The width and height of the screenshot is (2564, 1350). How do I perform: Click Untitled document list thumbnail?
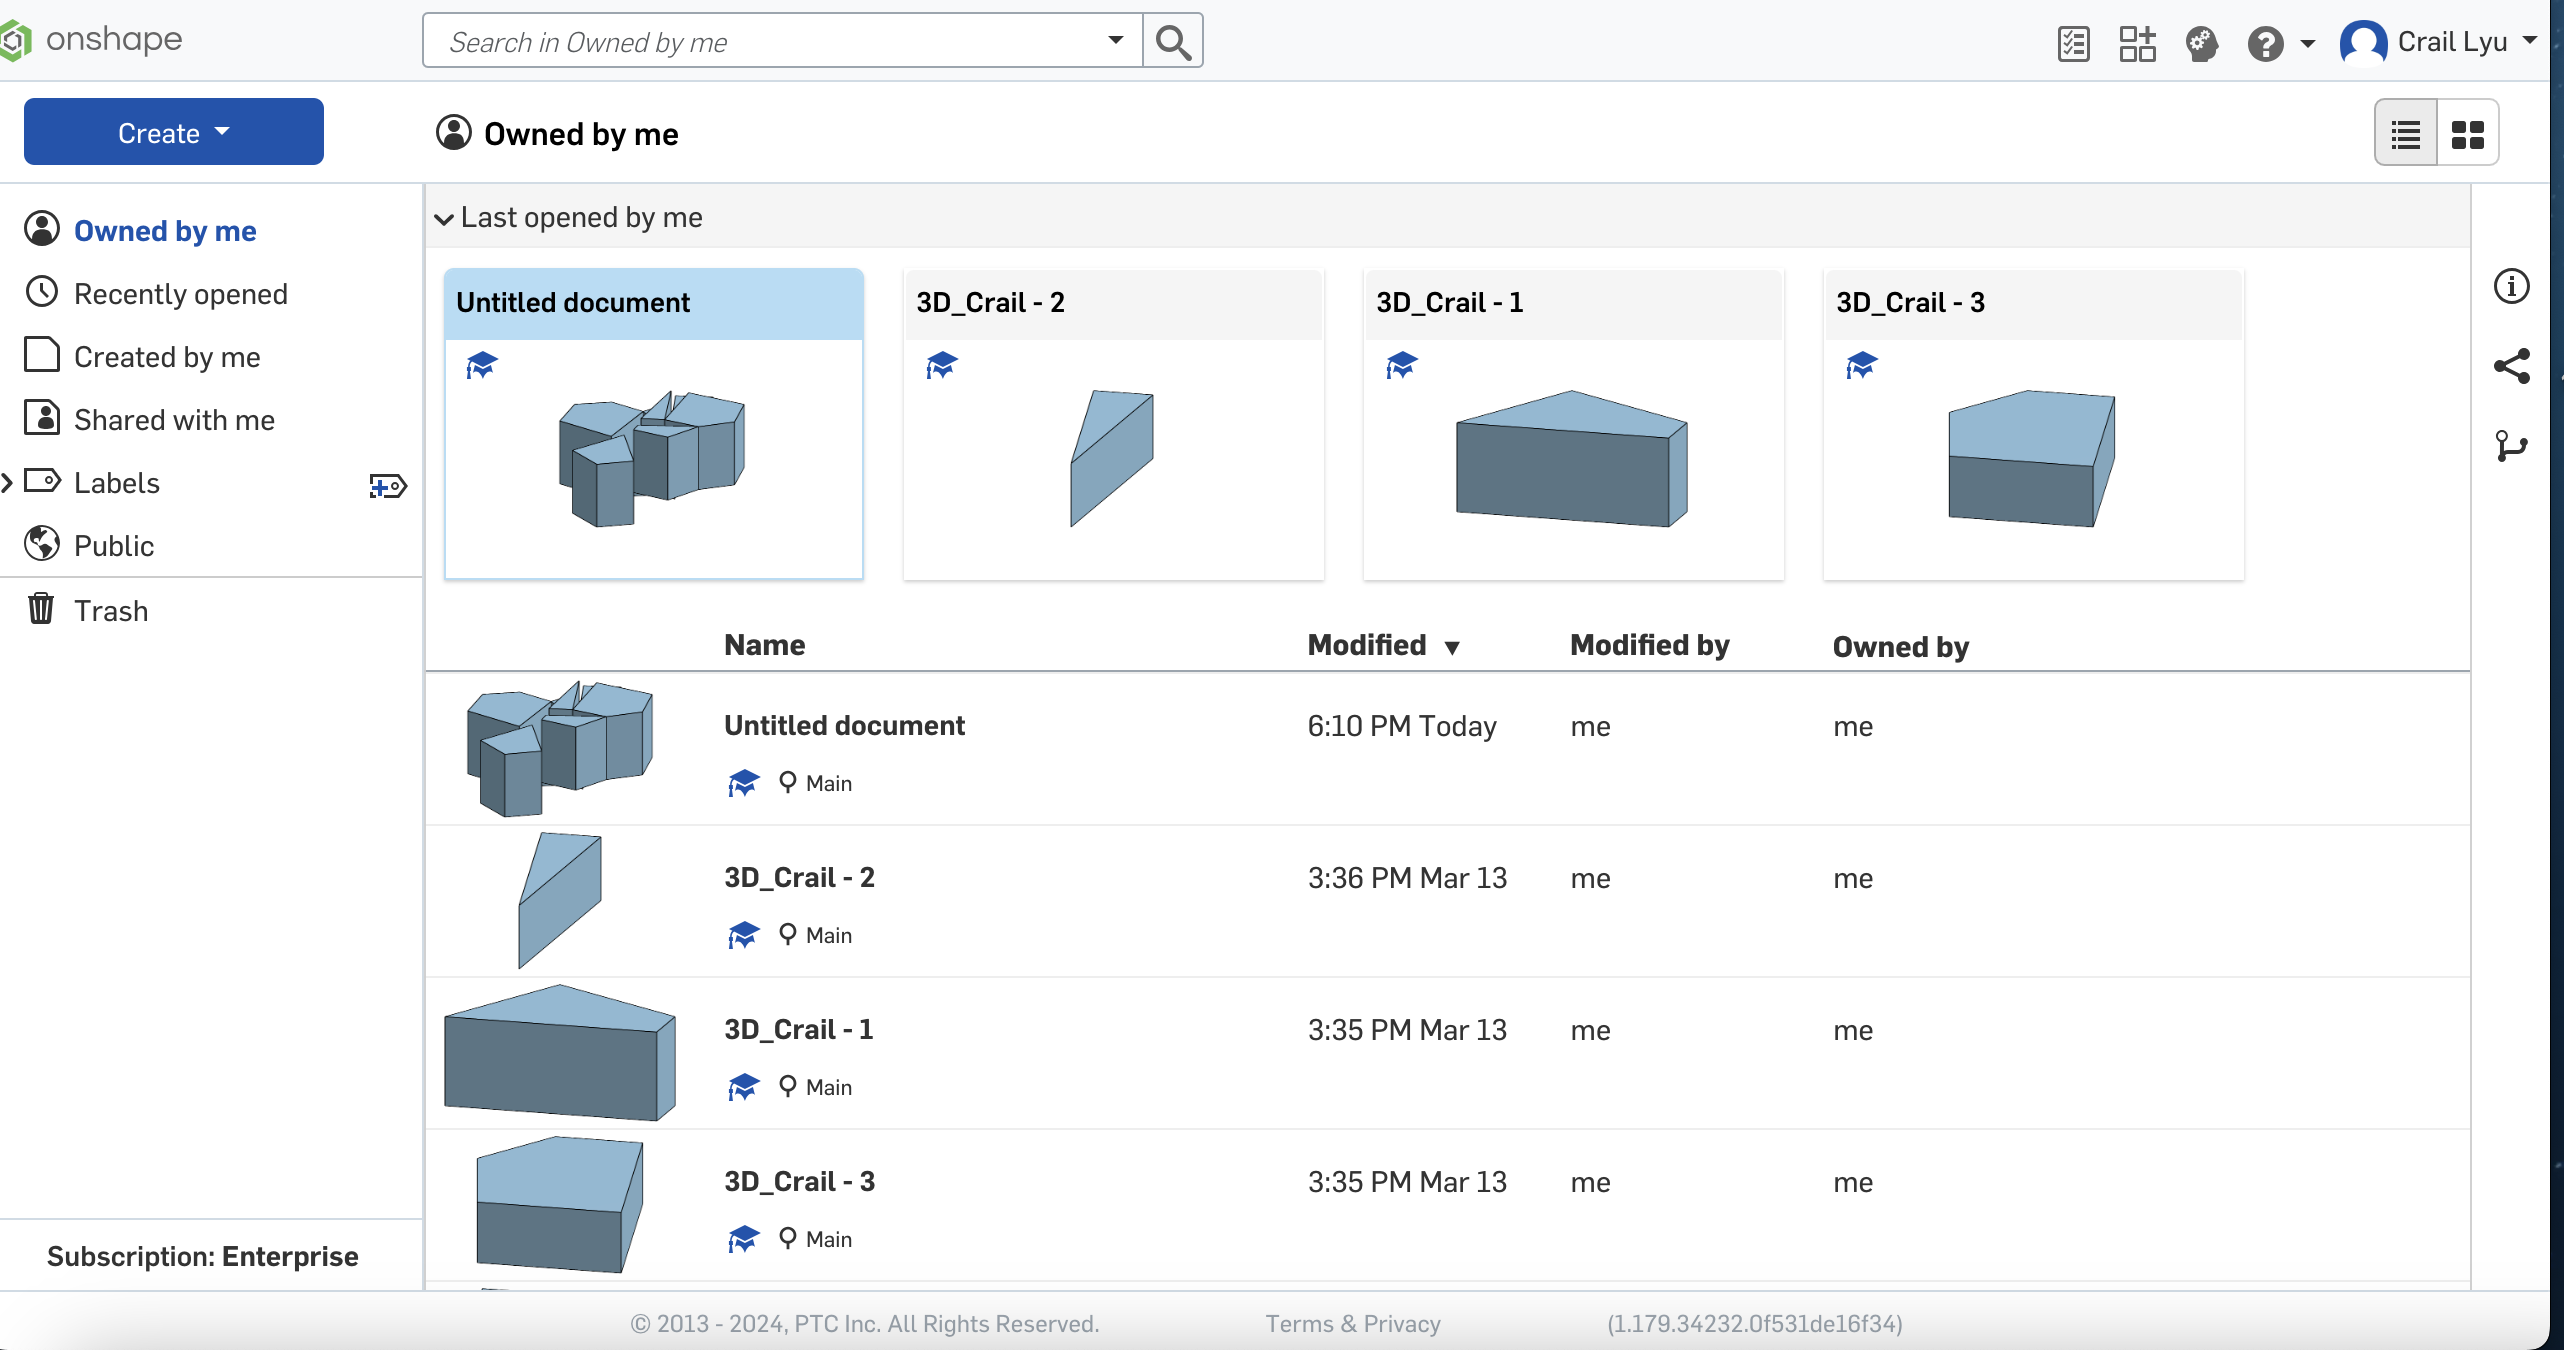560,748
